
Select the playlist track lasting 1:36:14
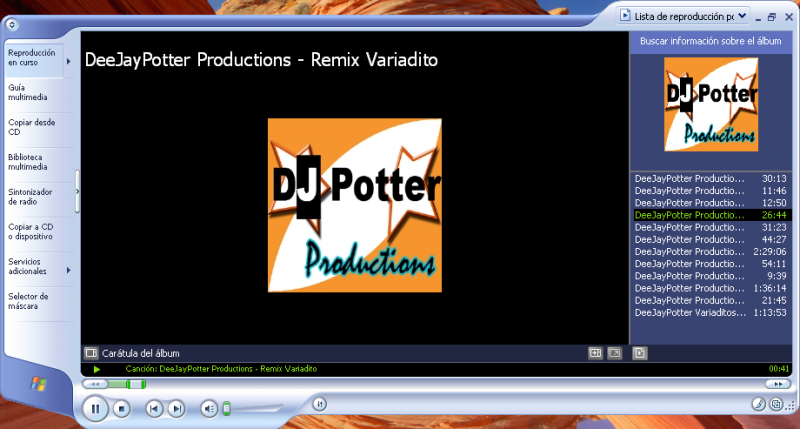(711, 289)
